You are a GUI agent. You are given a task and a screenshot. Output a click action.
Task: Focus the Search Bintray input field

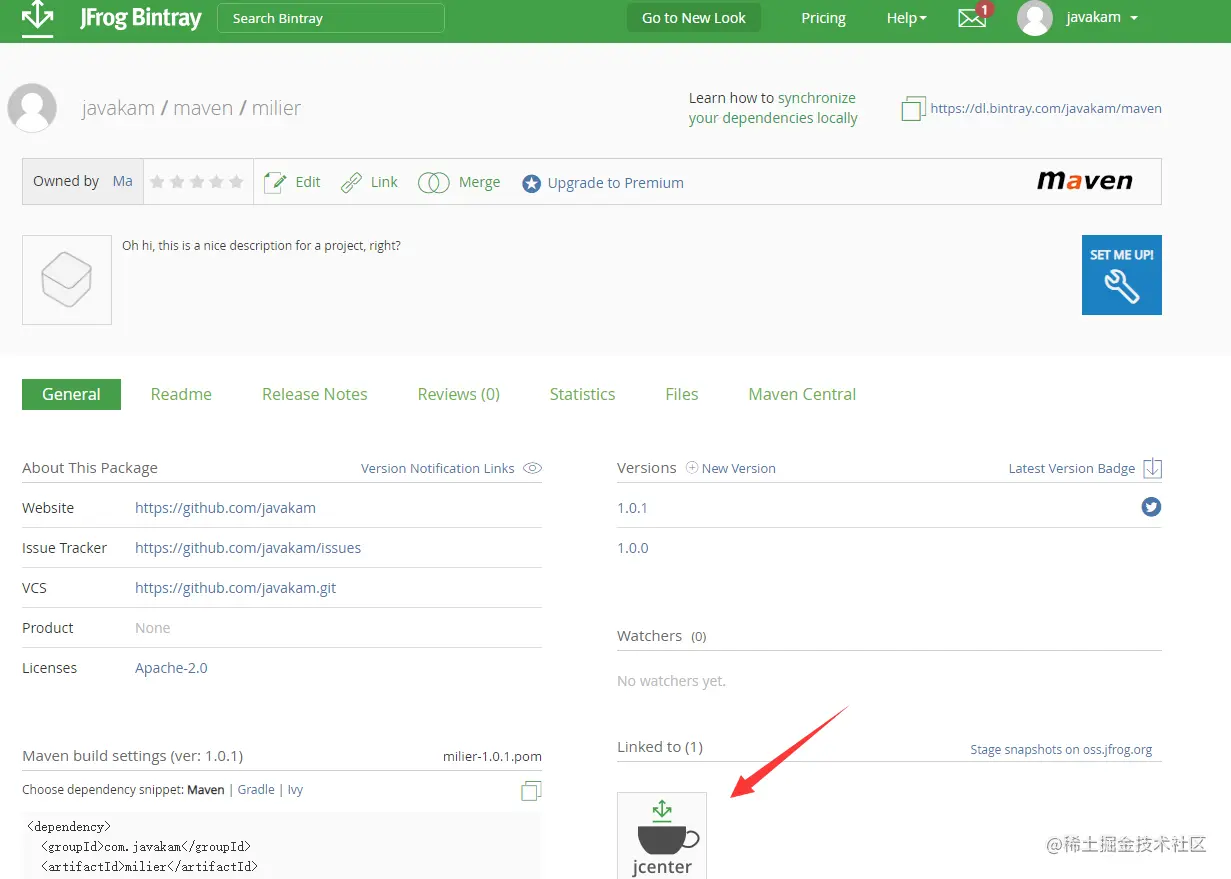[x=331, y=18]
